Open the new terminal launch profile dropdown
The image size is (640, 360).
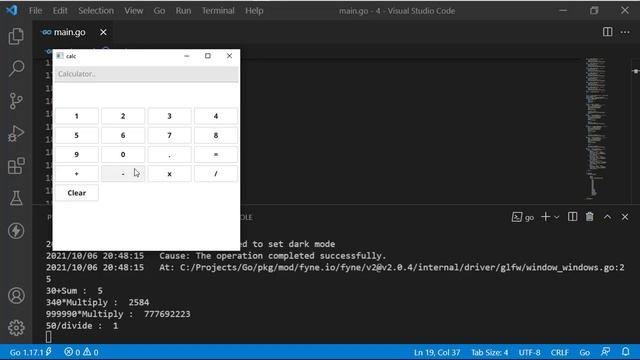pos(556,217)
